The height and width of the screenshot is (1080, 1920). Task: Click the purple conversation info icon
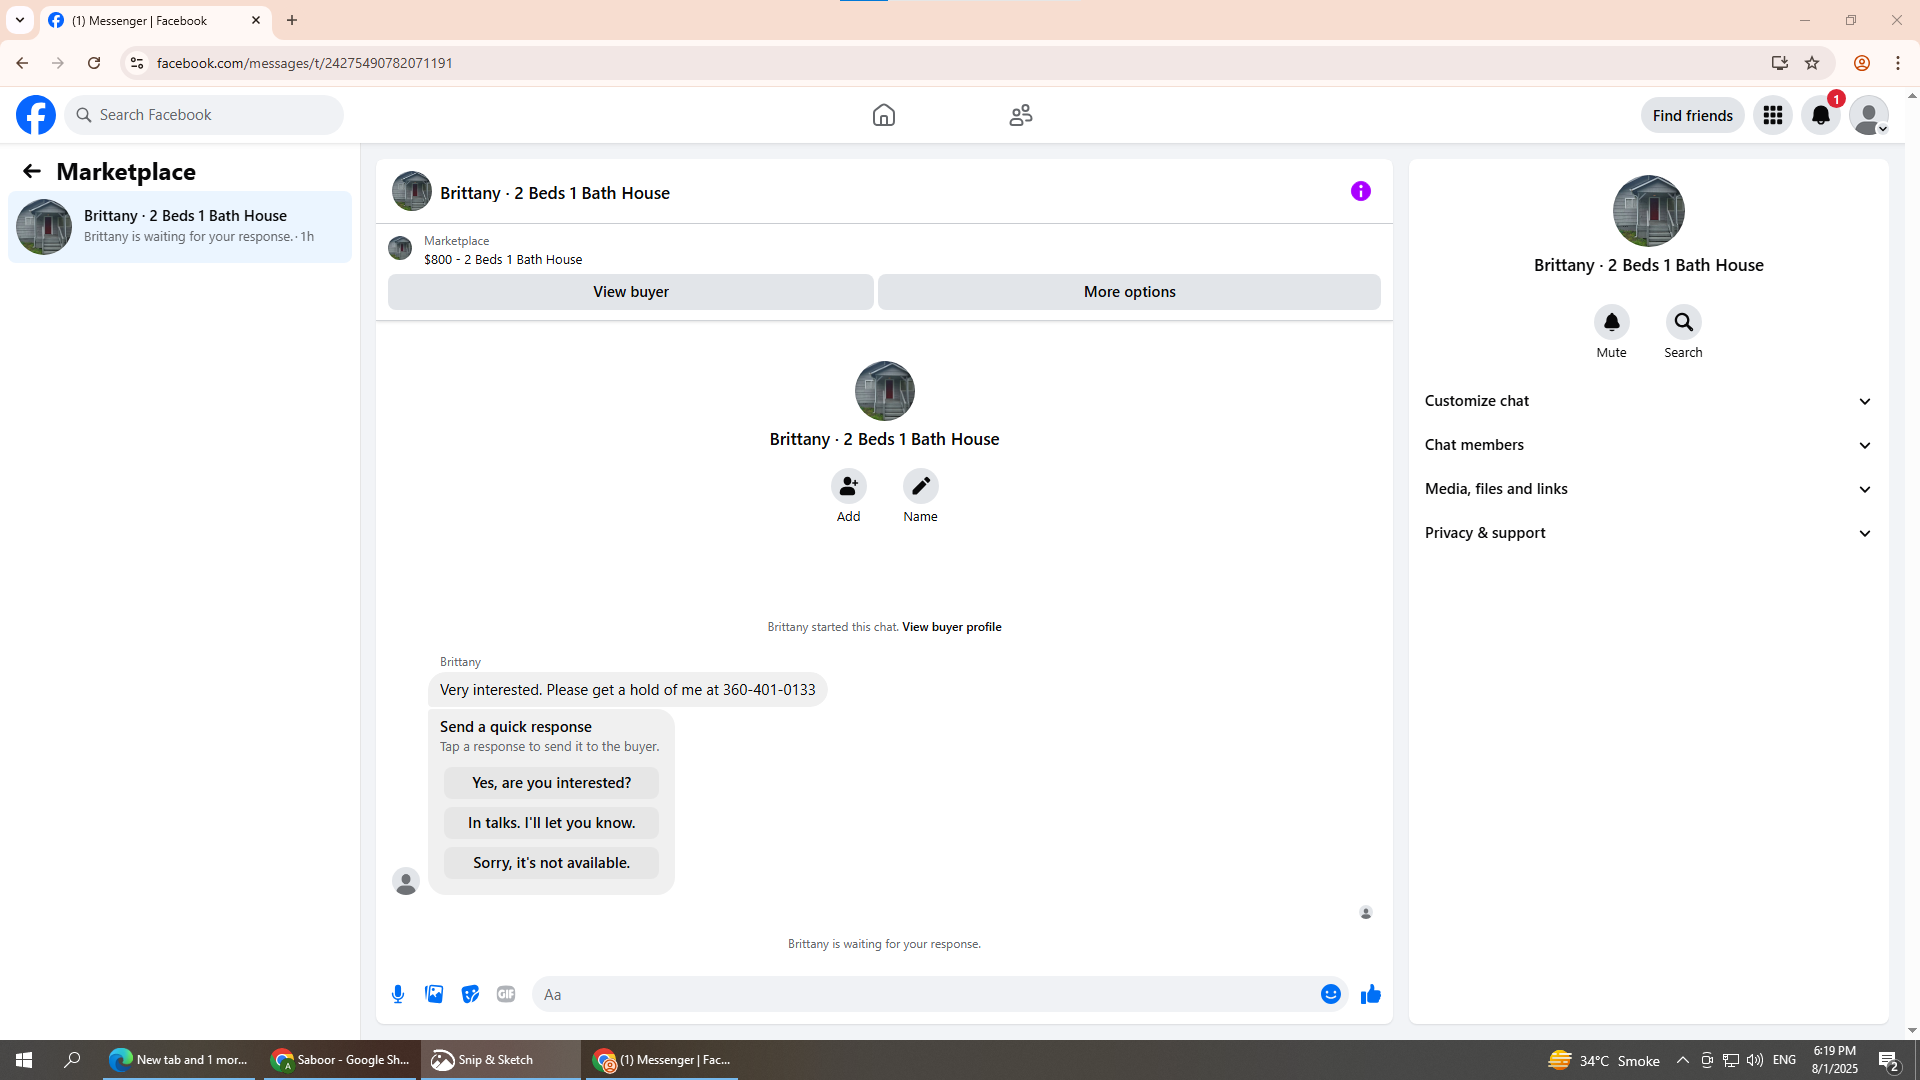(x=1360, y=191)
